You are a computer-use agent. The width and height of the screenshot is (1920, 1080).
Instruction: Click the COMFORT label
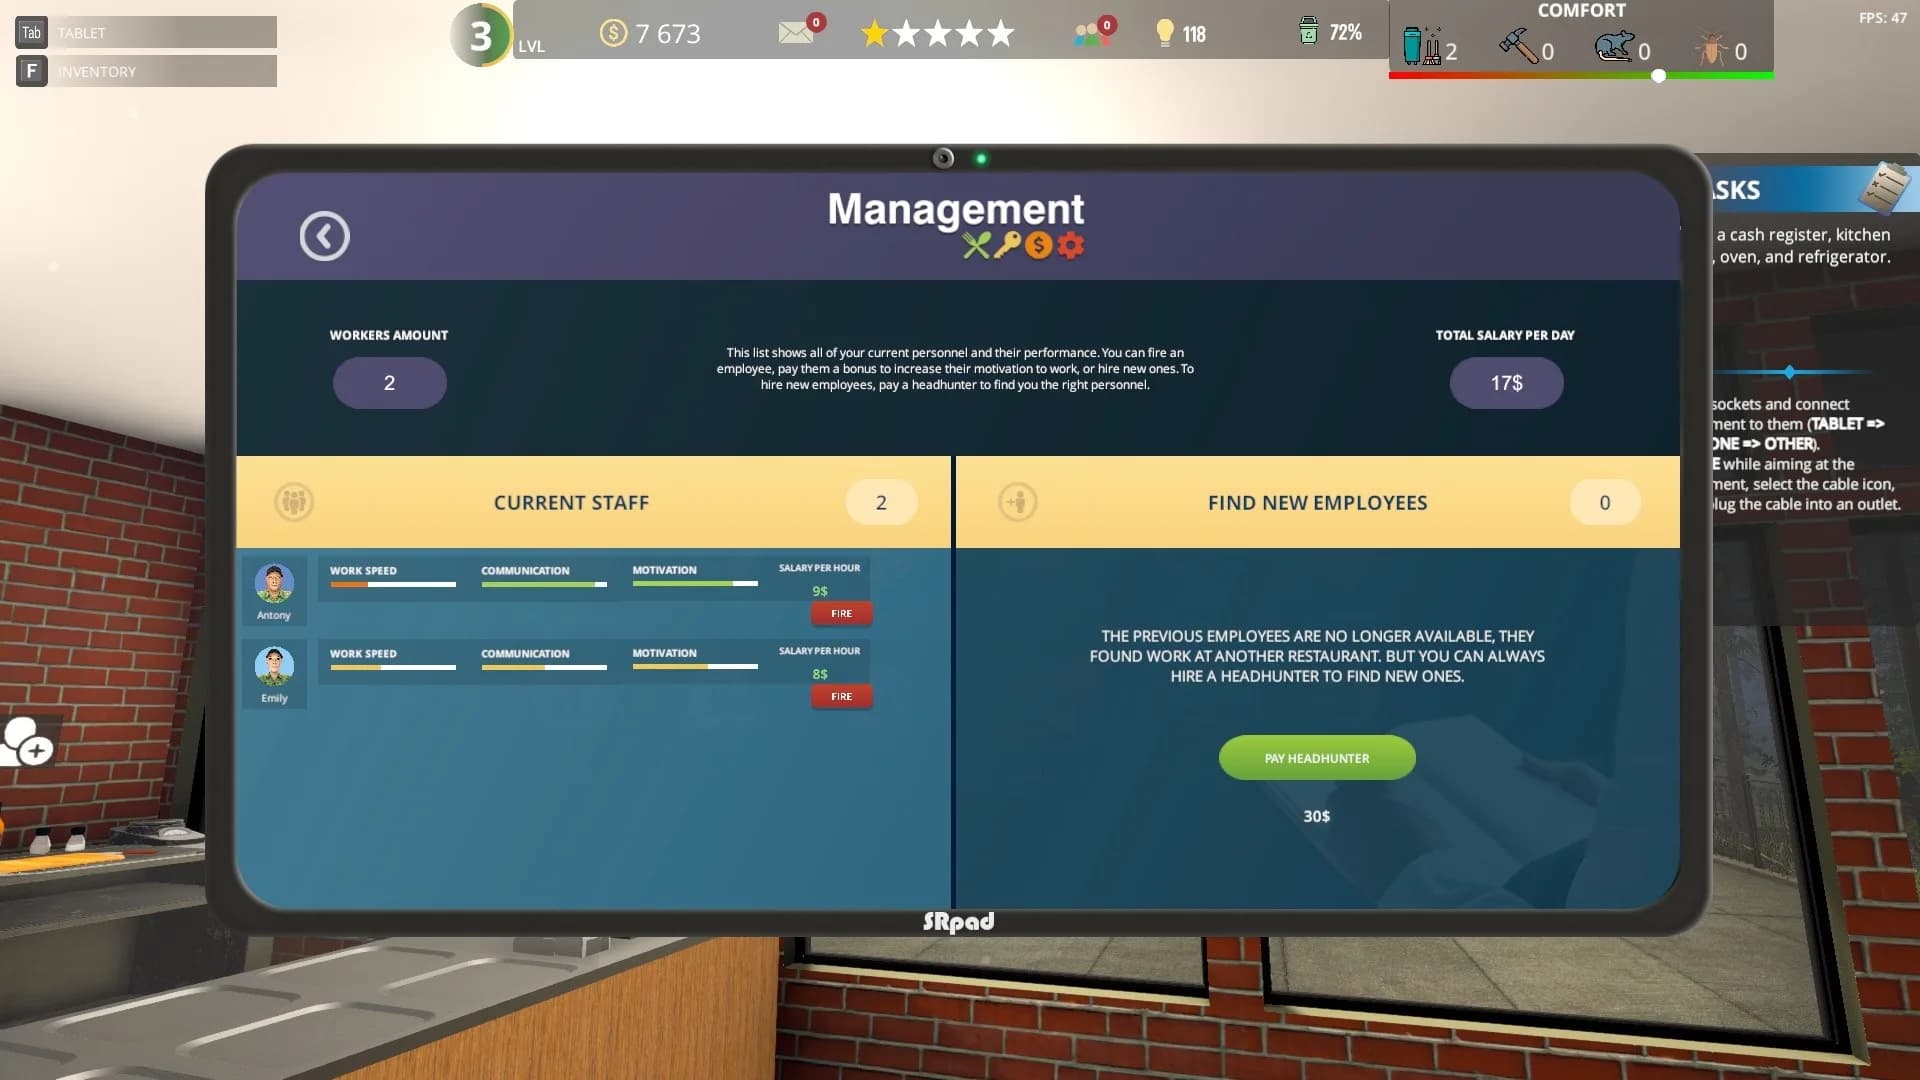pos(1581,10)
